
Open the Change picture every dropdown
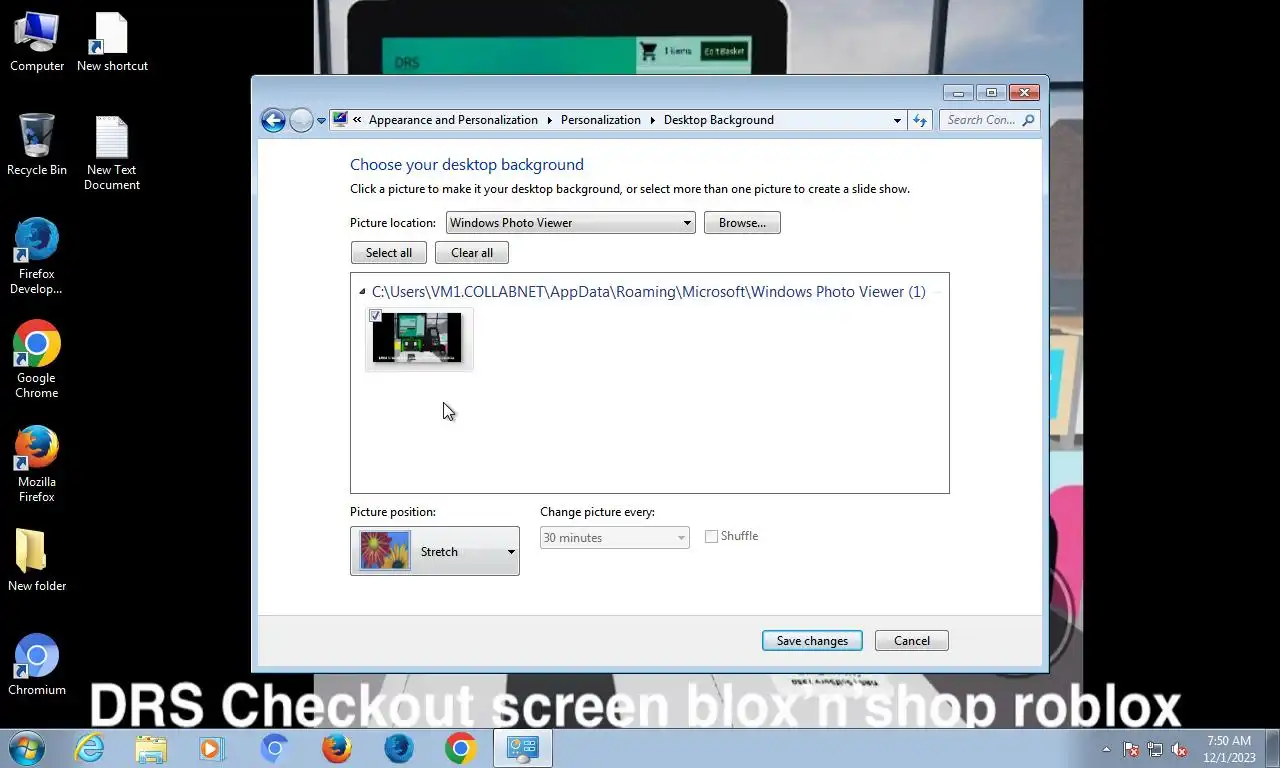(614, 538)
